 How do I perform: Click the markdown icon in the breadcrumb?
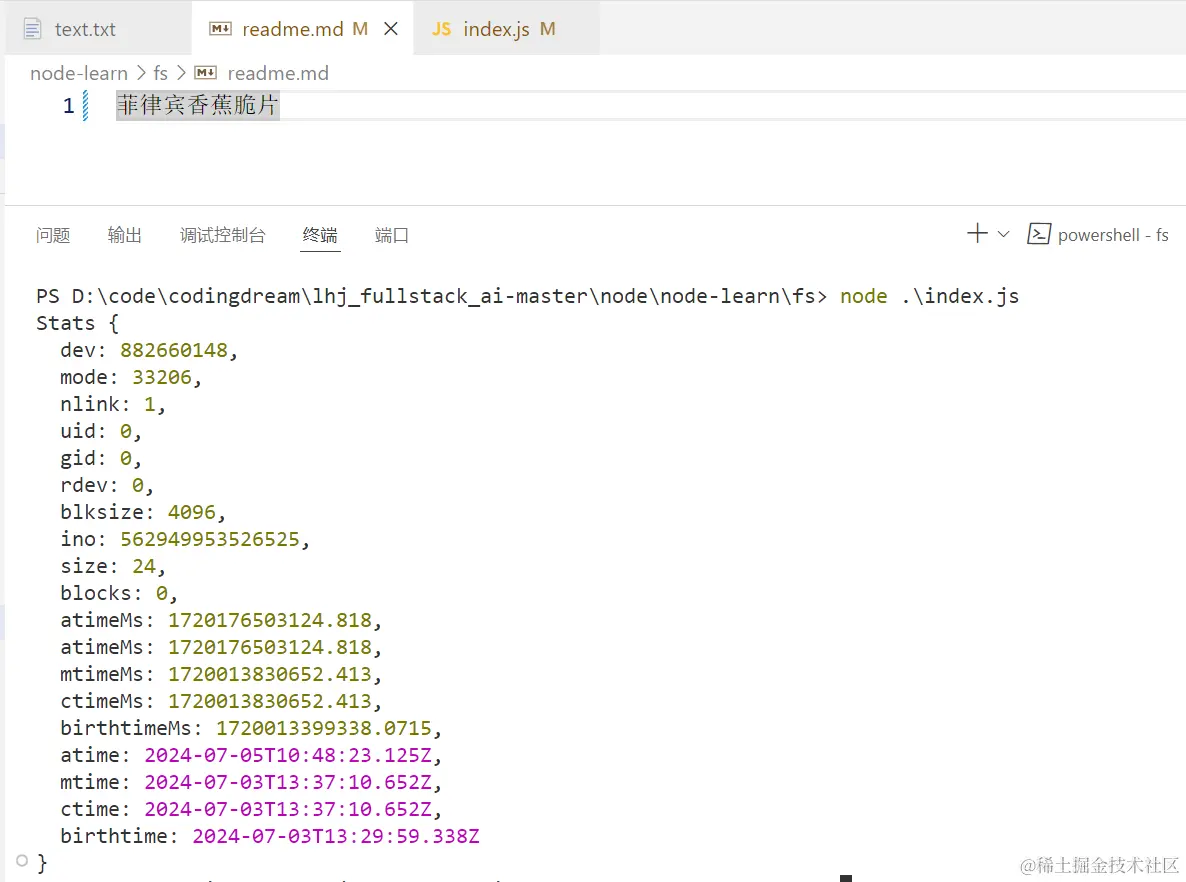(x=205, y=73)
